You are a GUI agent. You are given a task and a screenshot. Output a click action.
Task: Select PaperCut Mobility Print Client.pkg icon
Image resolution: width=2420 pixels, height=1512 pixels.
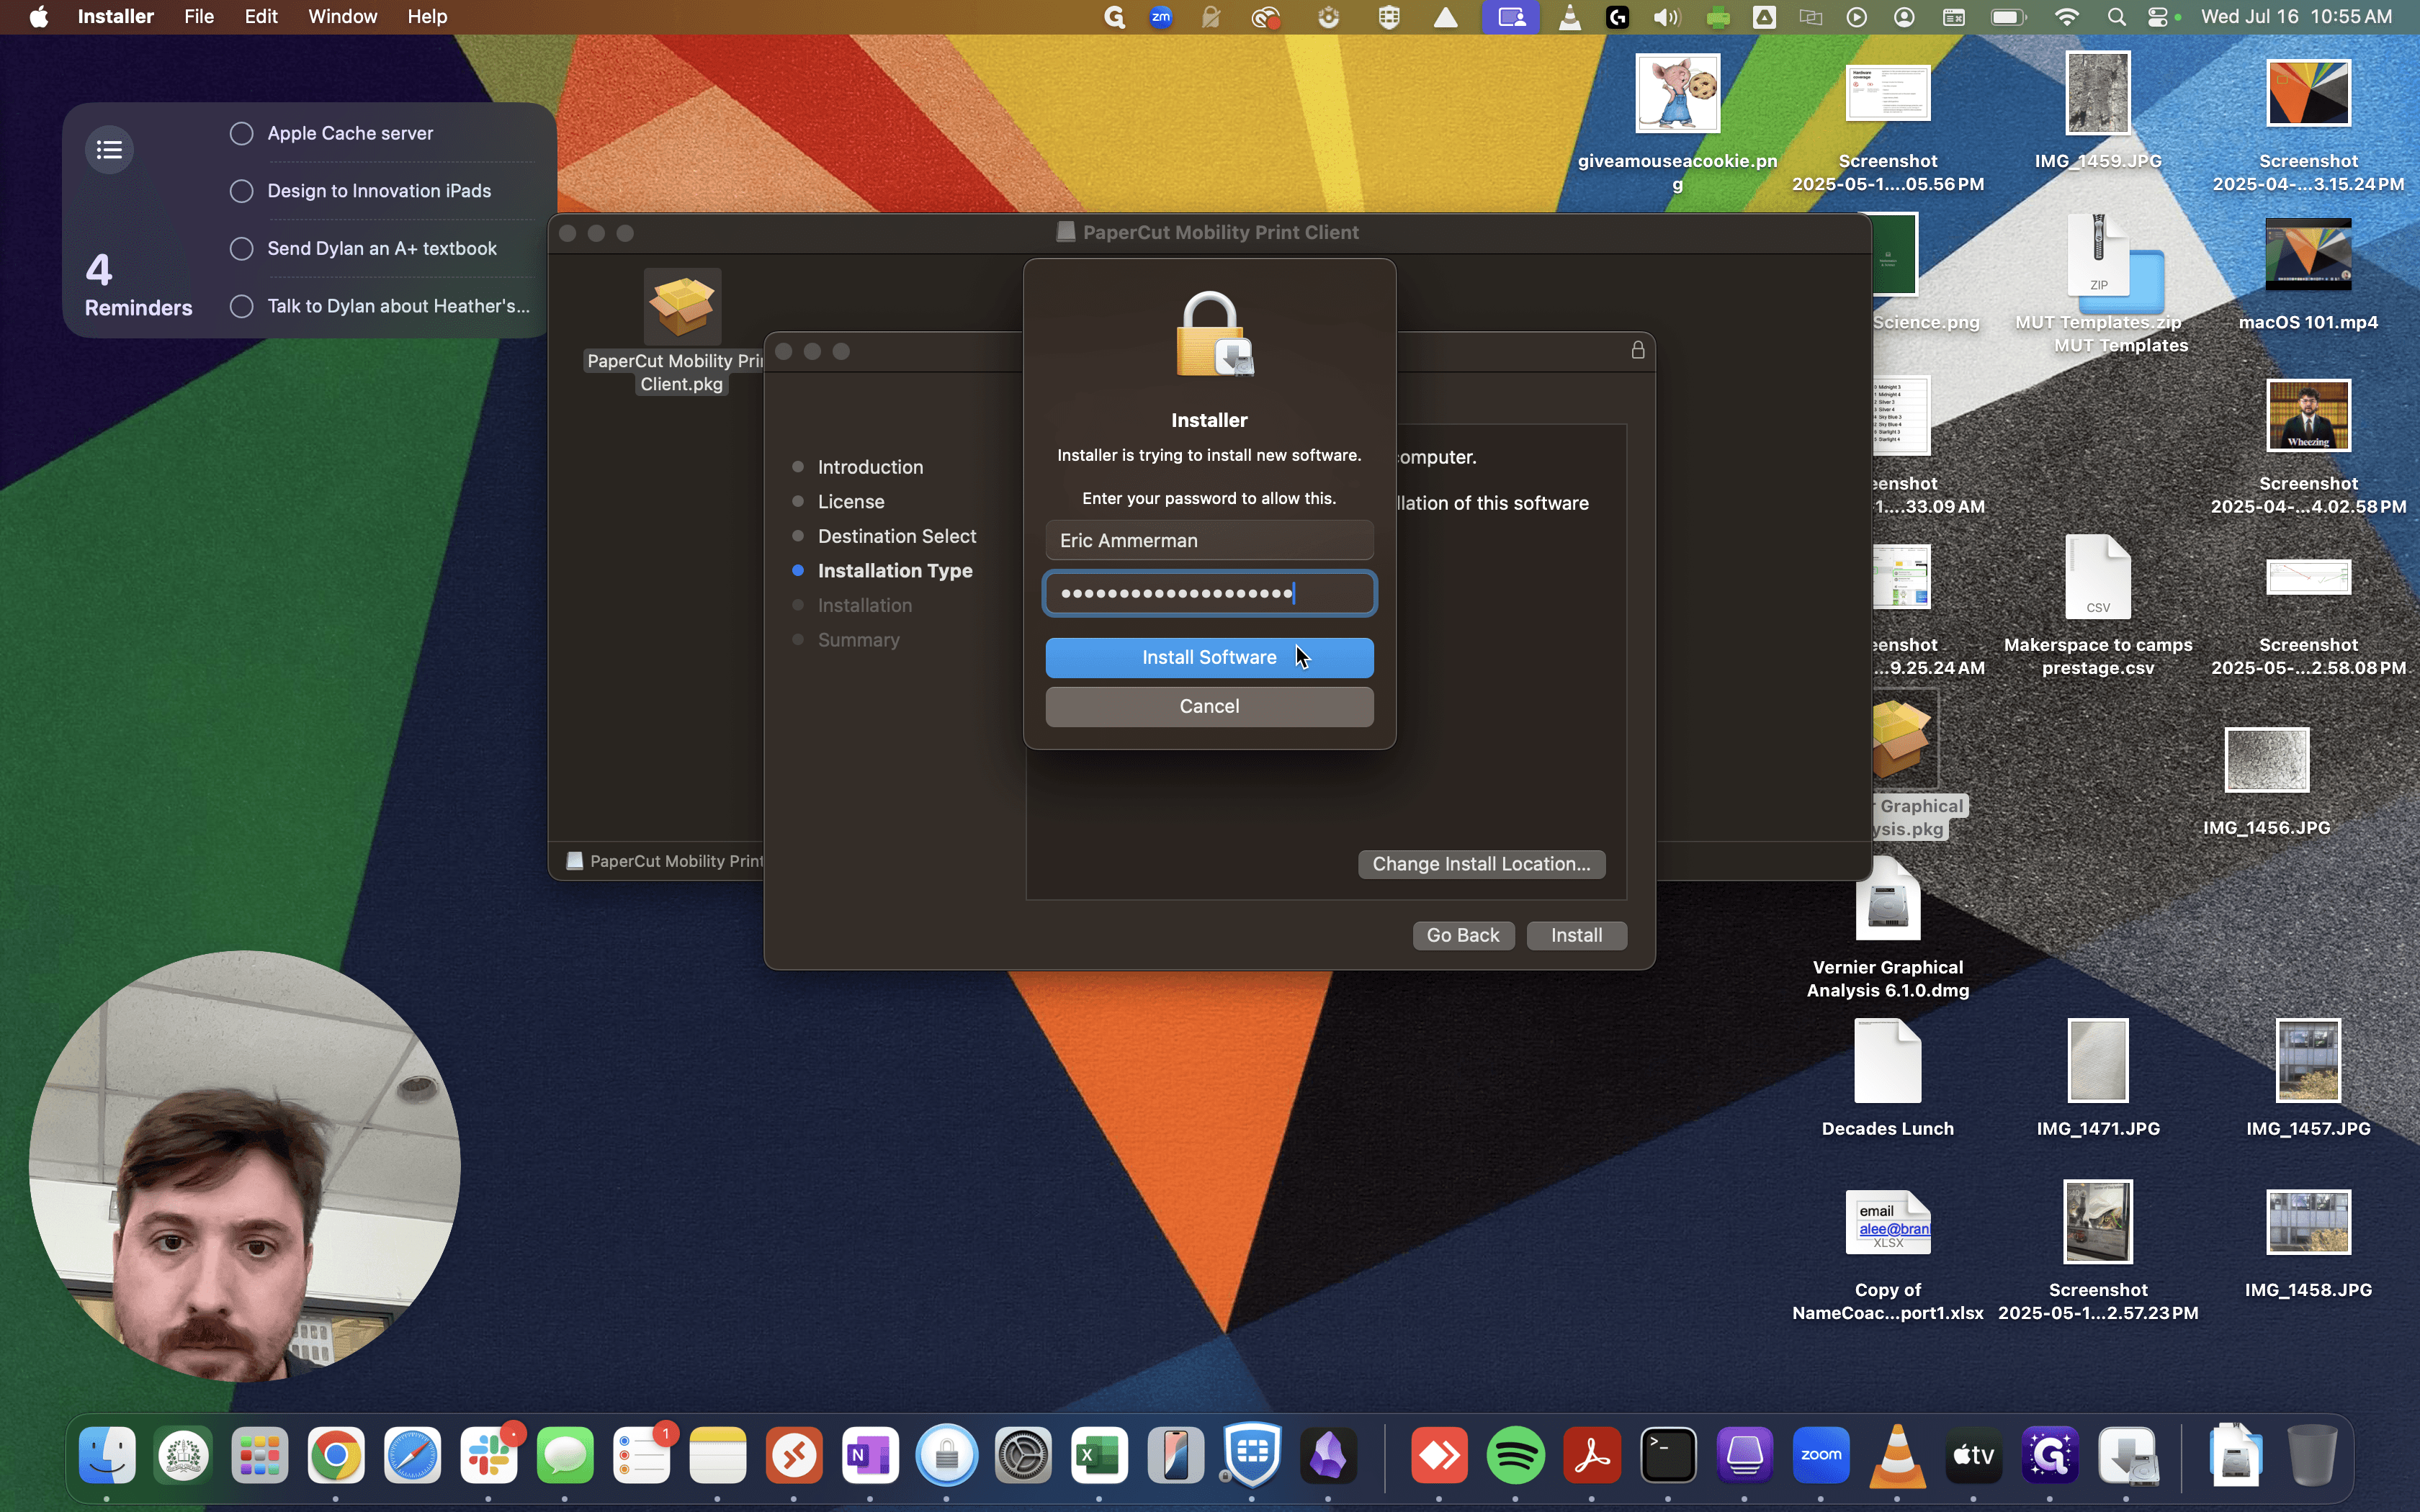point(682,305)
